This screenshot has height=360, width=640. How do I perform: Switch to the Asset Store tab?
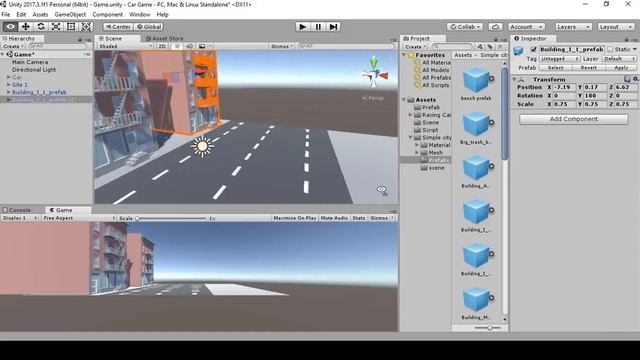[x=164, y=38]
